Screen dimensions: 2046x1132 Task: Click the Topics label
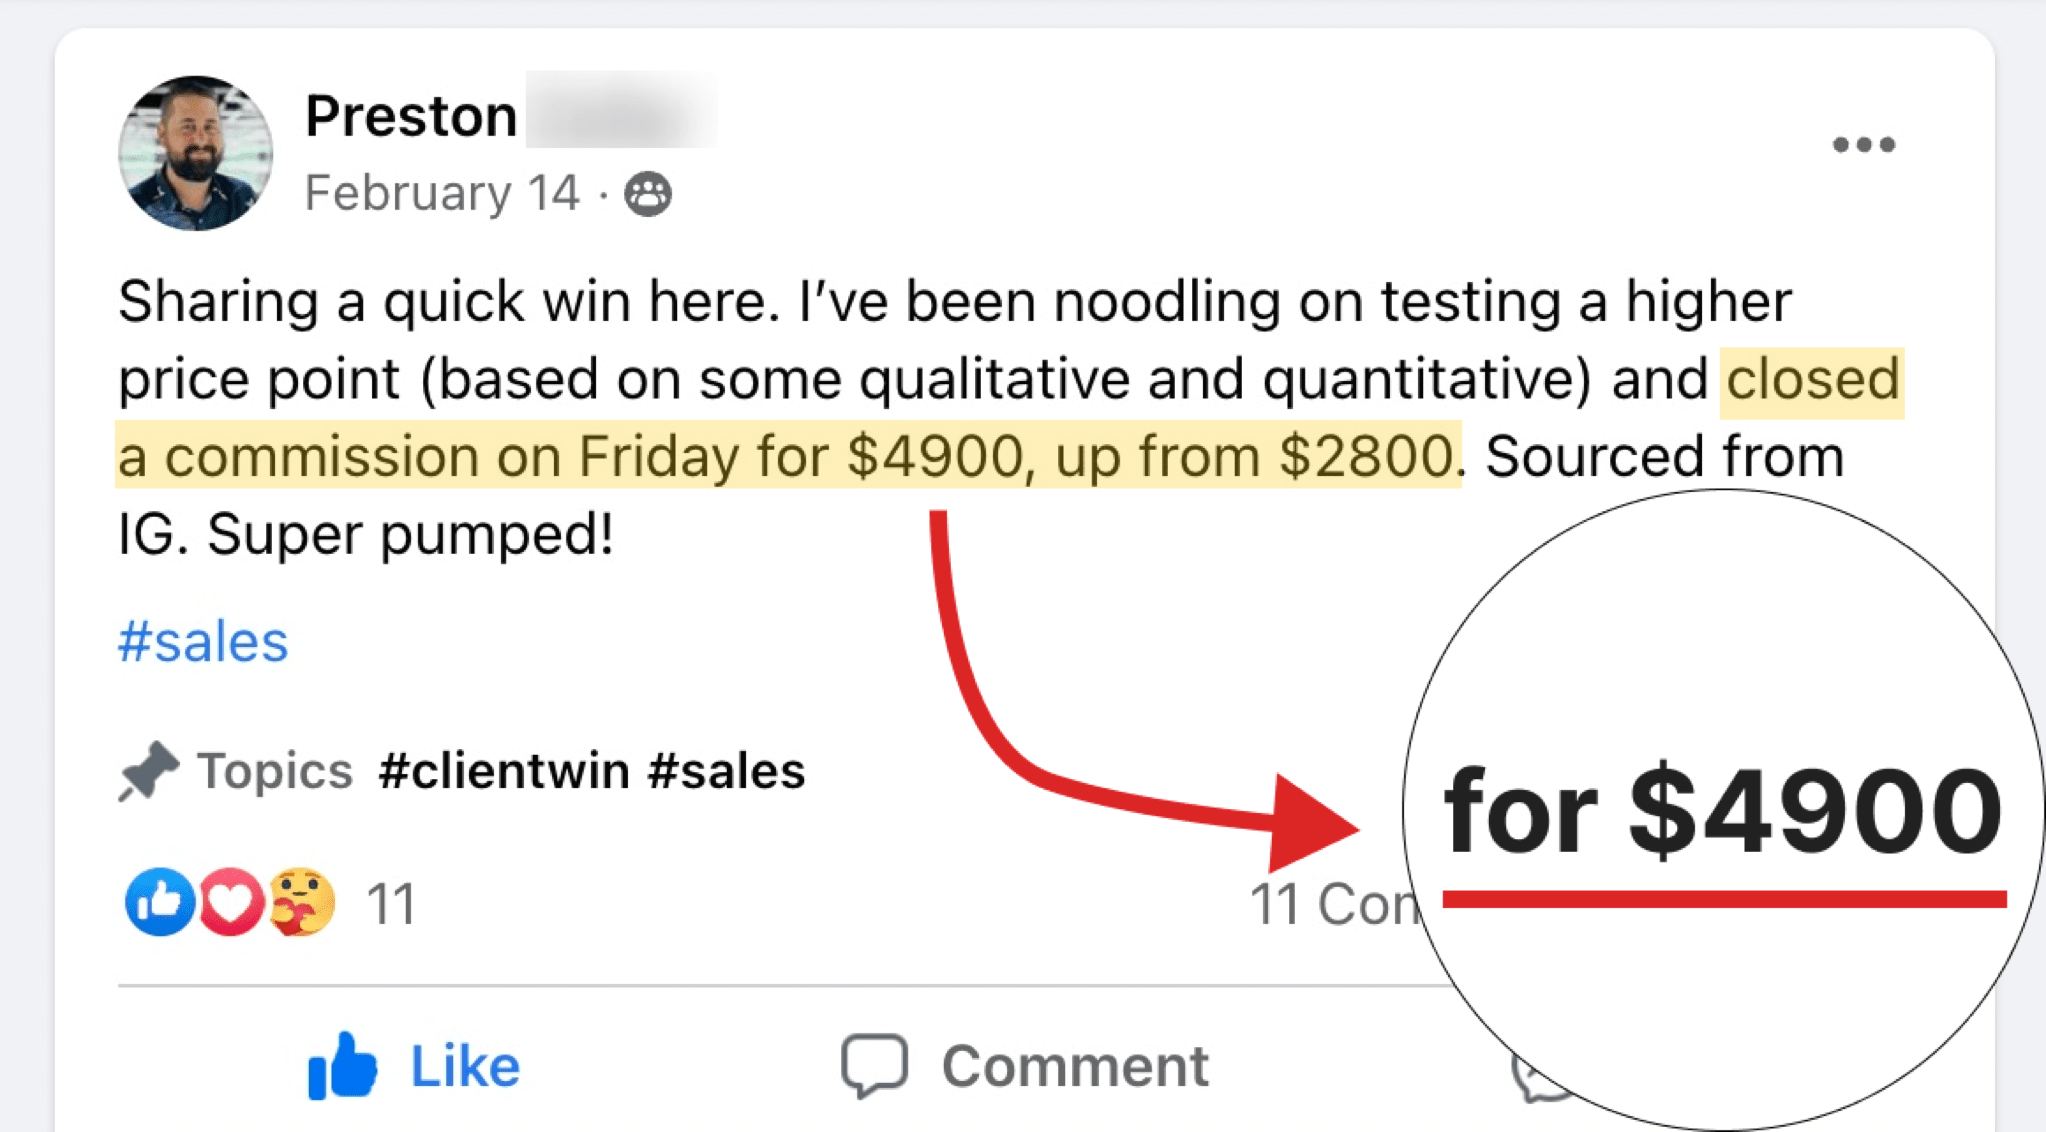click(275, 771)
